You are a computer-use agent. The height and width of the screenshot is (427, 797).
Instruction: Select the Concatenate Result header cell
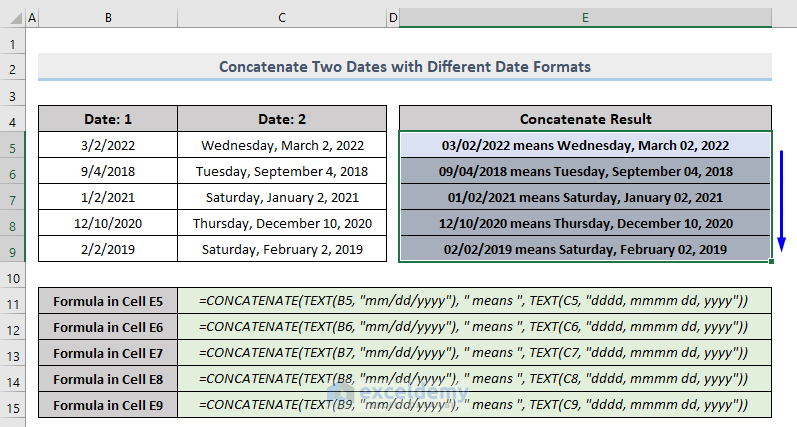click(x=585, y=119)
